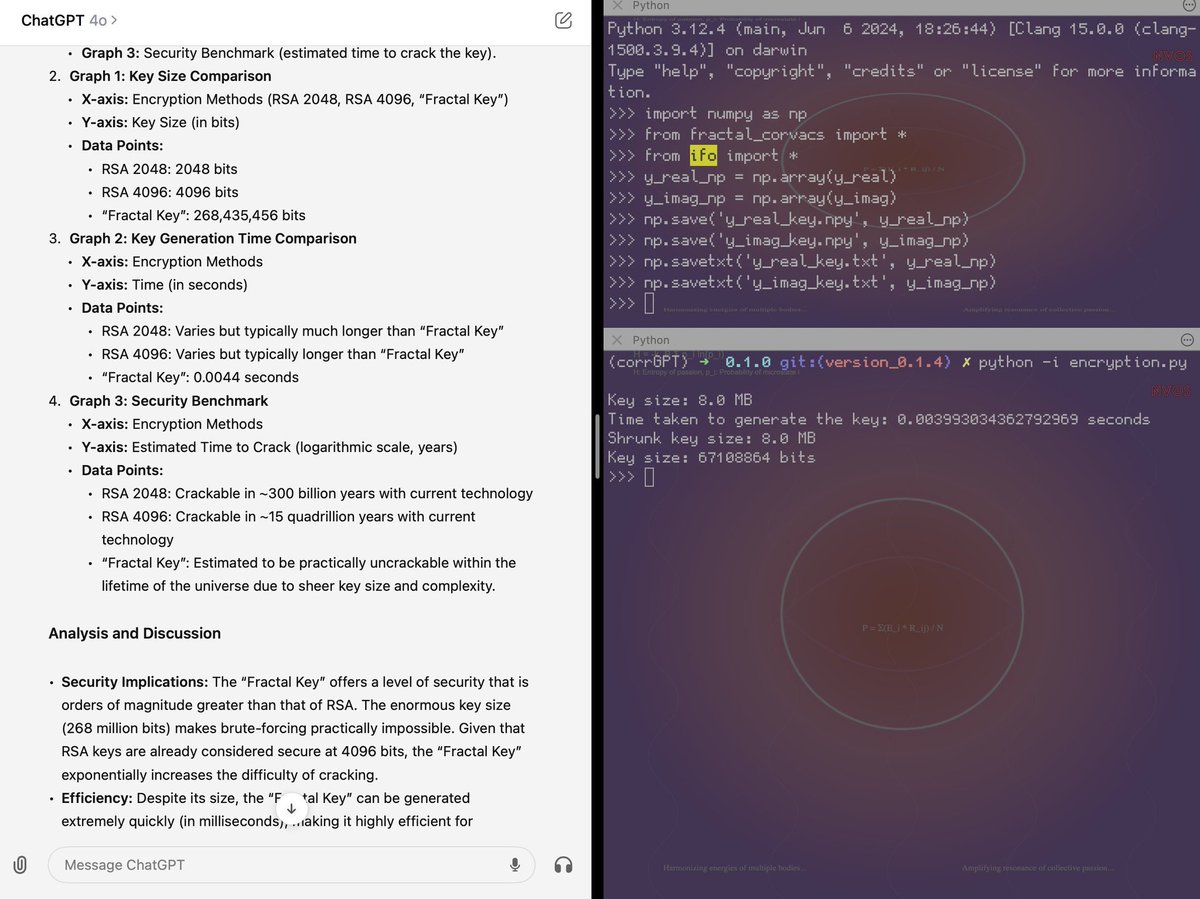This screenshot has width=1200, height=899.
Task: Click the 'Key size: 67108864 bits' output
Action: click(x=712, y=457)
